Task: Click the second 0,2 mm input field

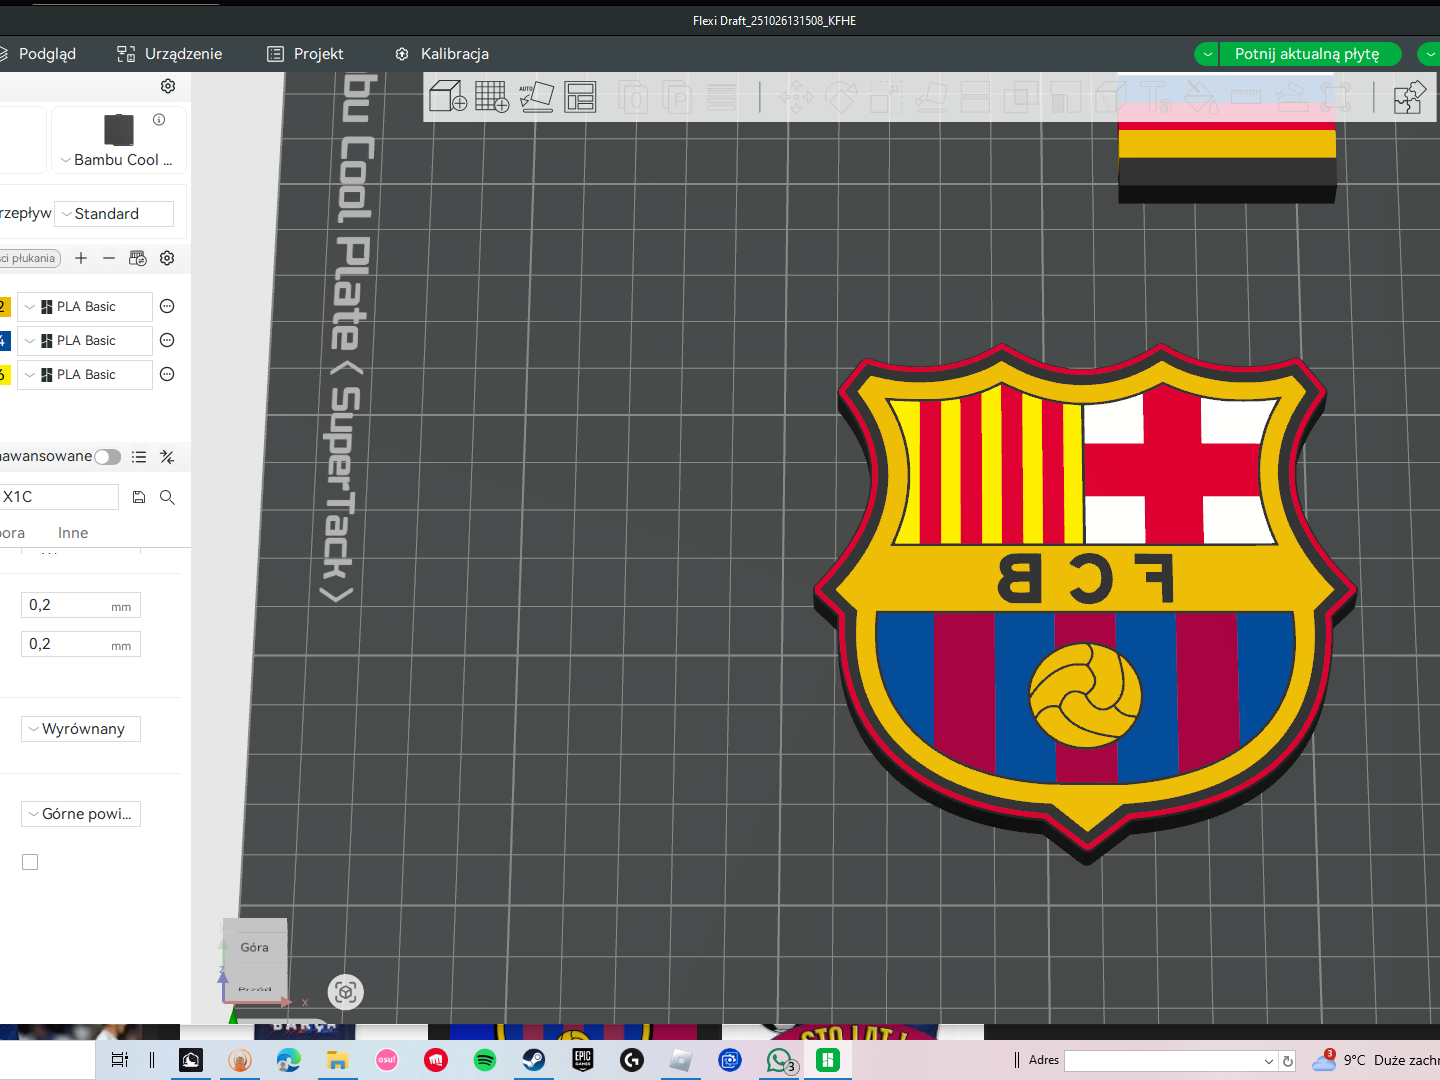Action: (x=81, y=644)
